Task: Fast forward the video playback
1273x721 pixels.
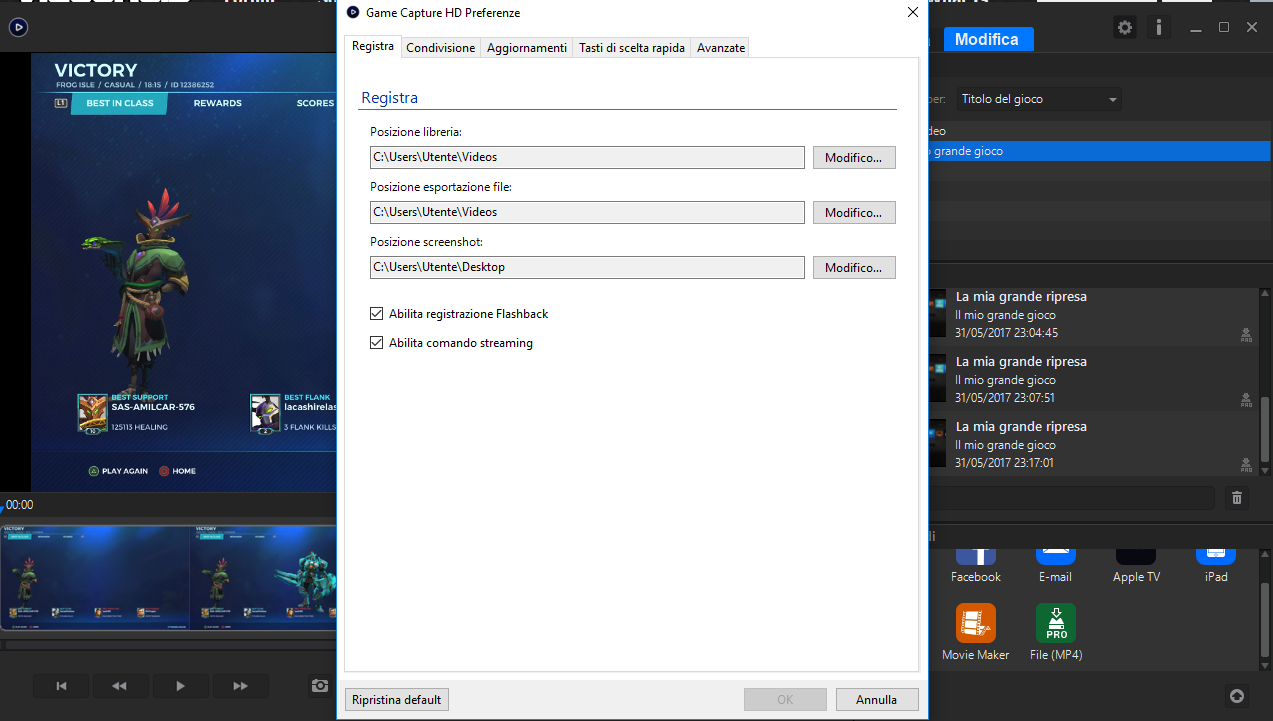Action: 240,686
